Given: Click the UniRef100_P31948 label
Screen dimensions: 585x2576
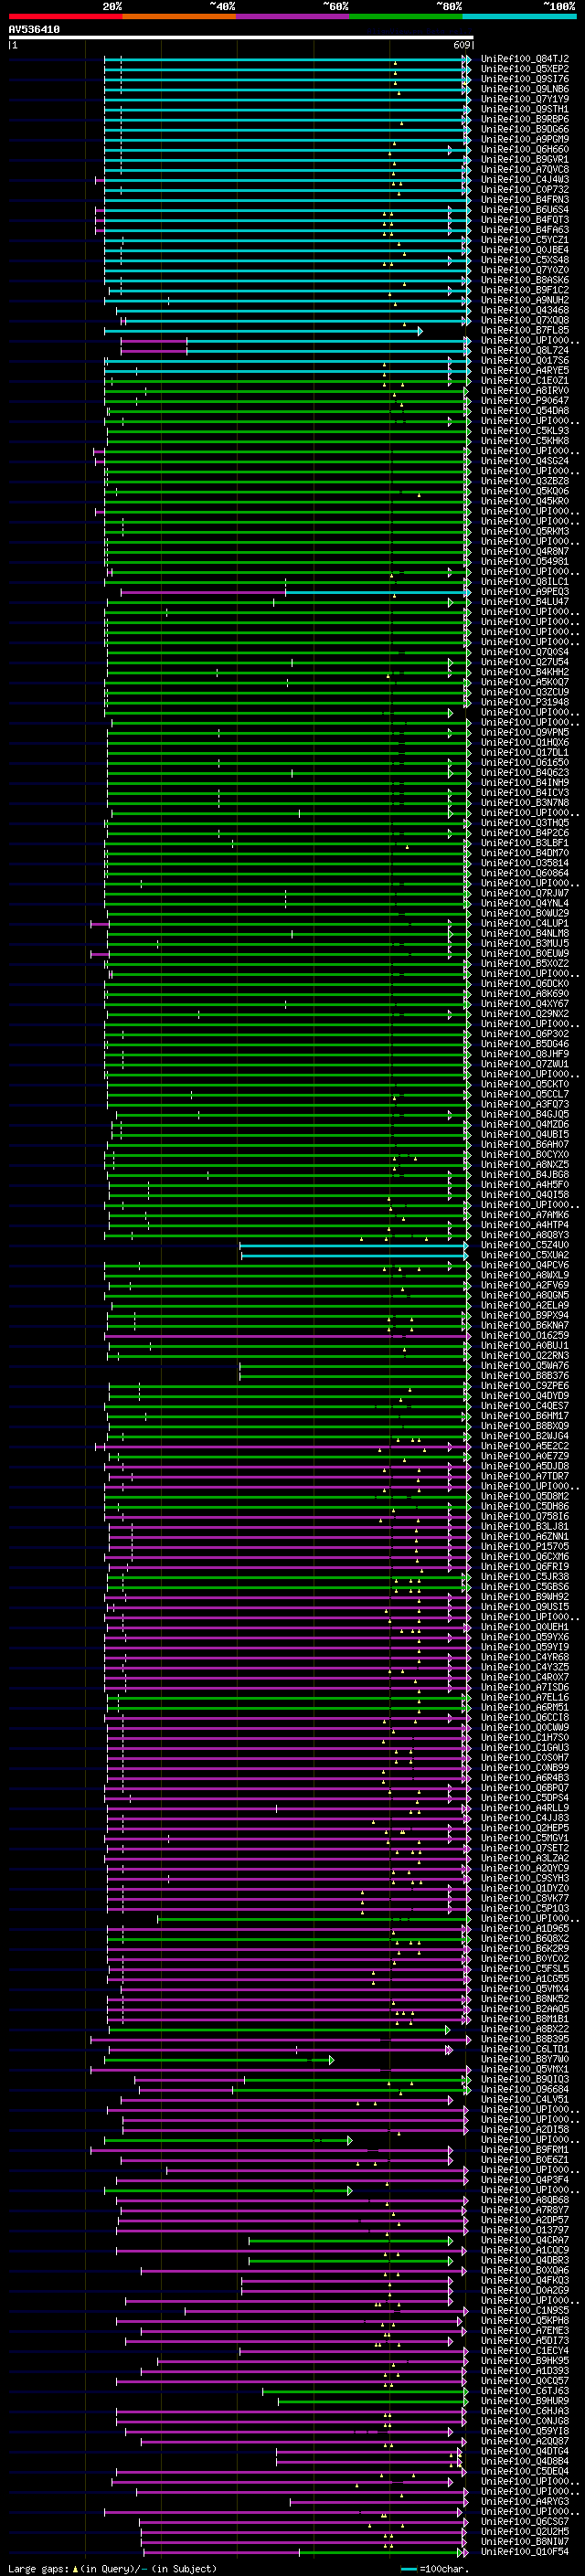Looking at the screenshot, I should [x=525, y=702].
